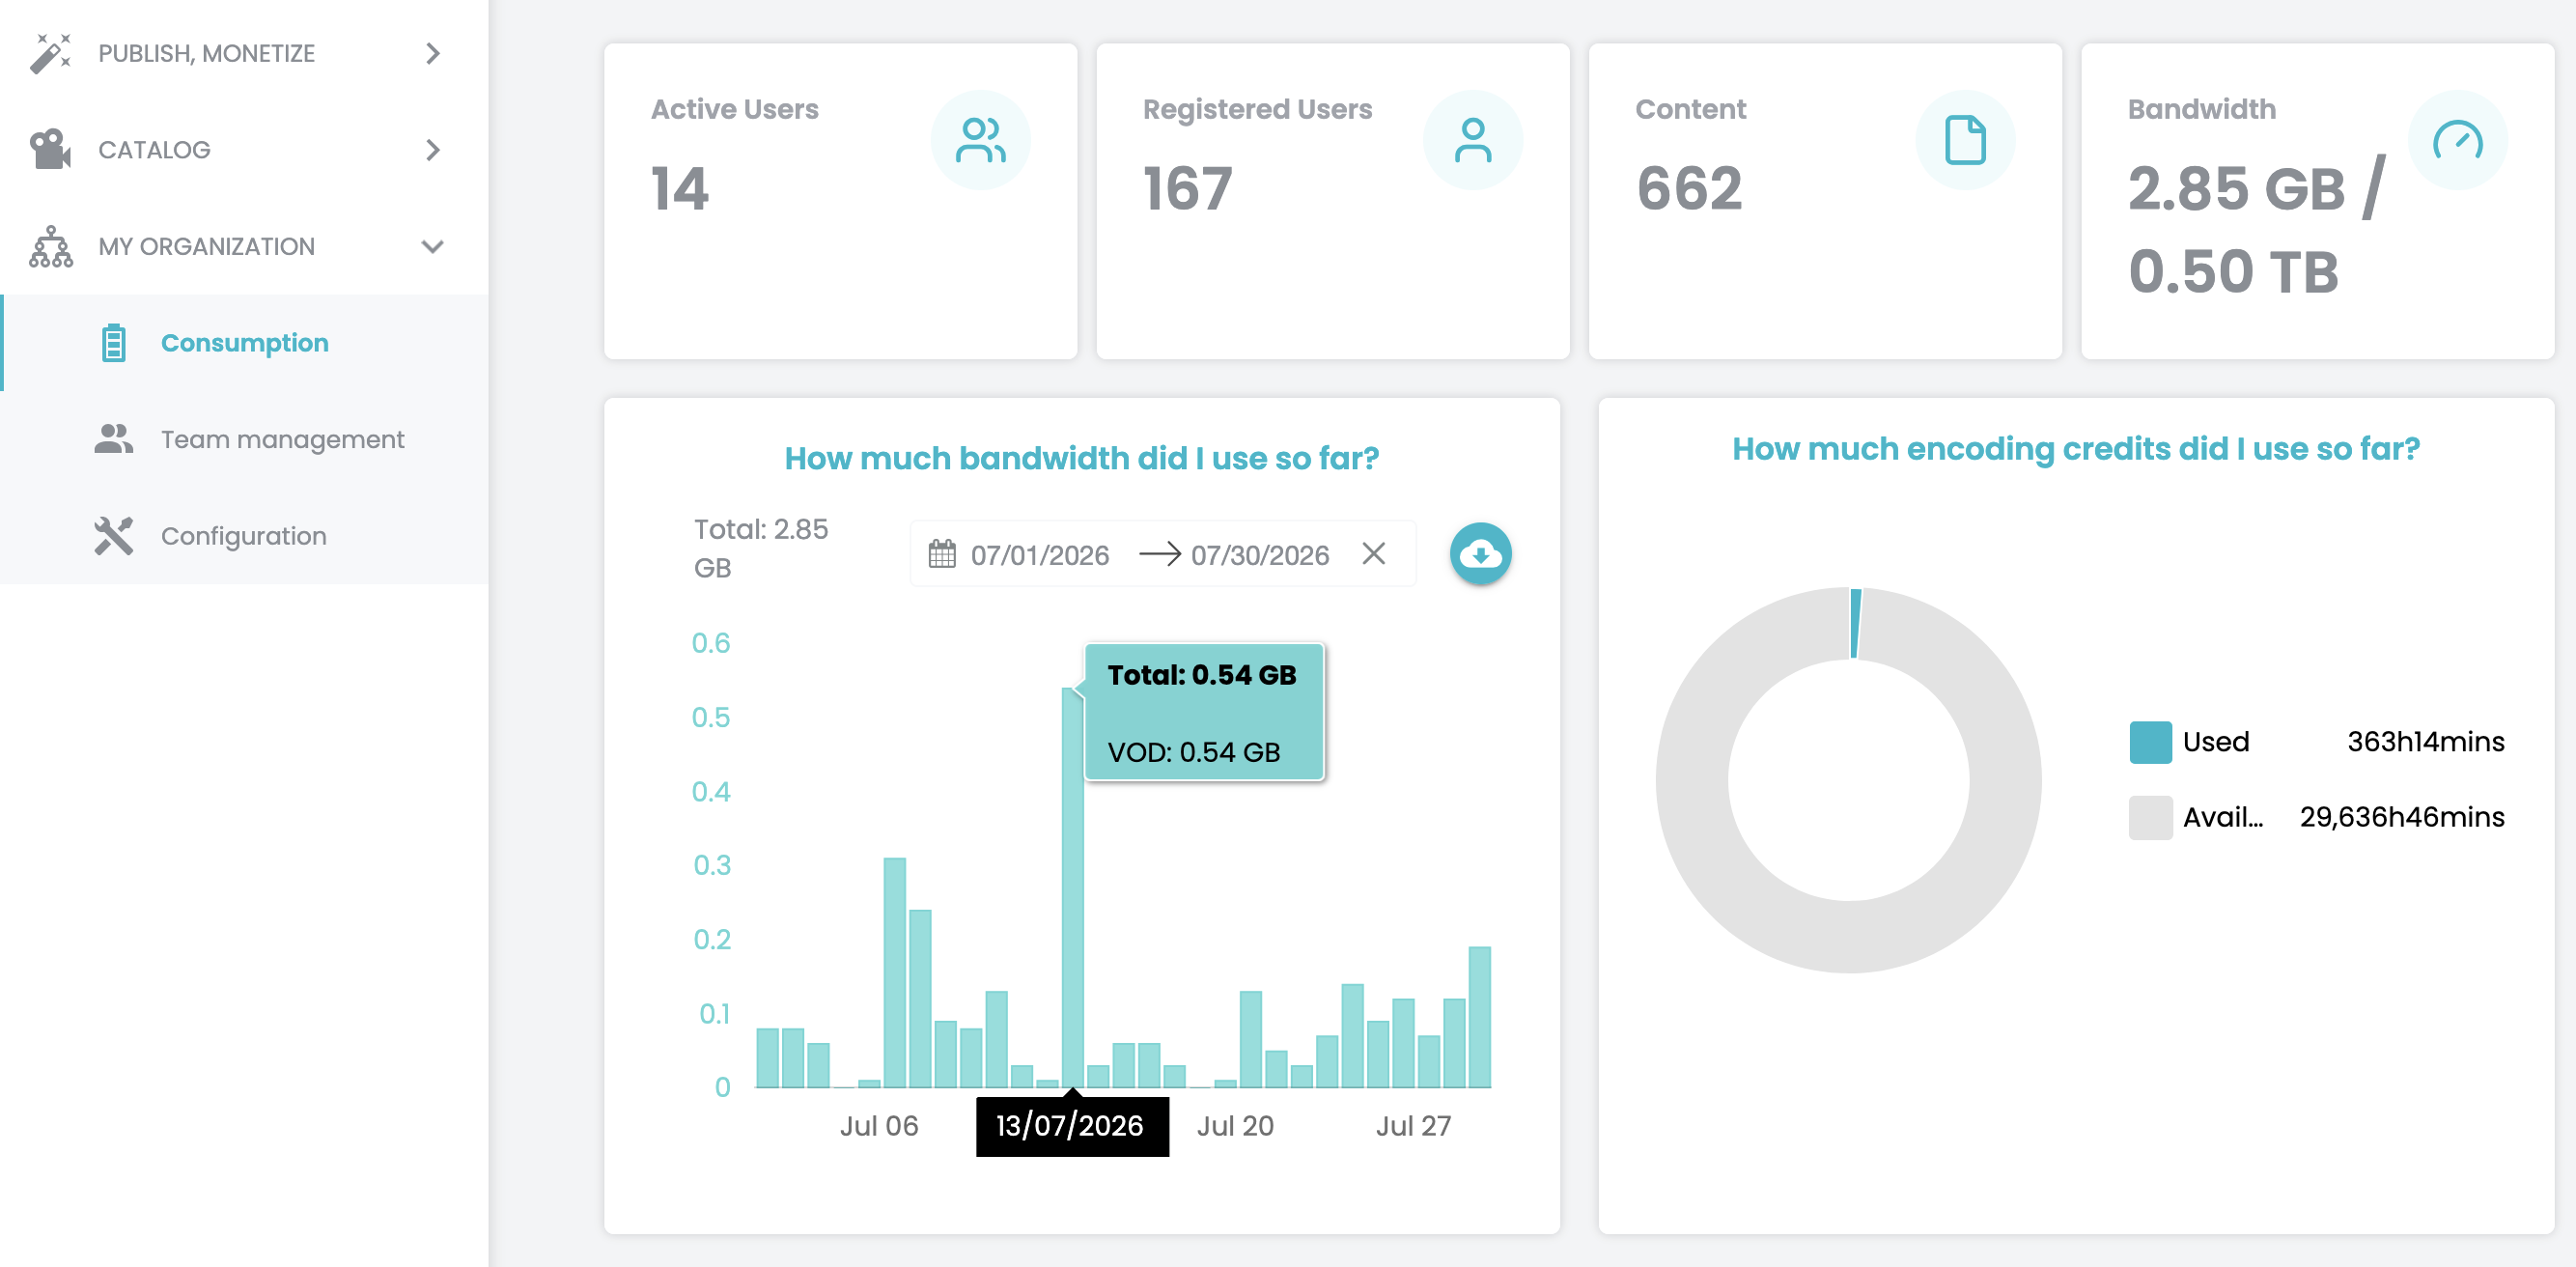
Task: Click the My Organization hierarchy icon
Action: point(51,246)
